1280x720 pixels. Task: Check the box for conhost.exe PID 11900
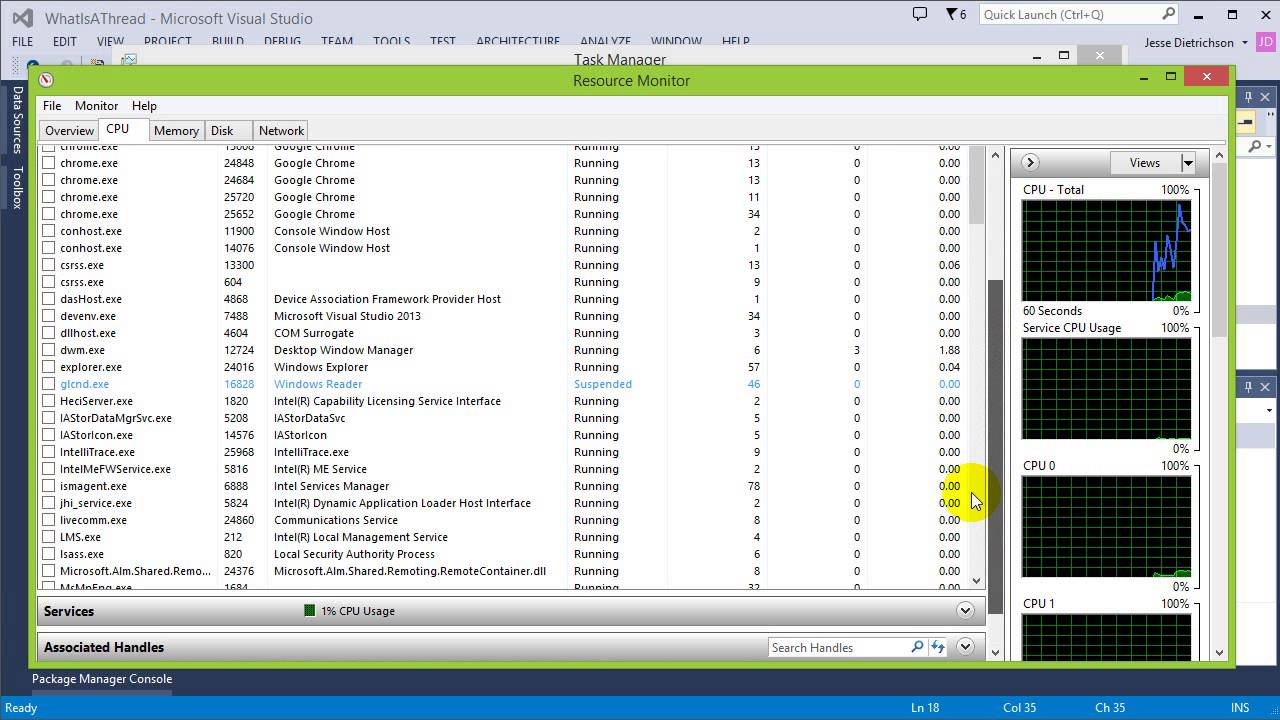click(x=48, y=231)
